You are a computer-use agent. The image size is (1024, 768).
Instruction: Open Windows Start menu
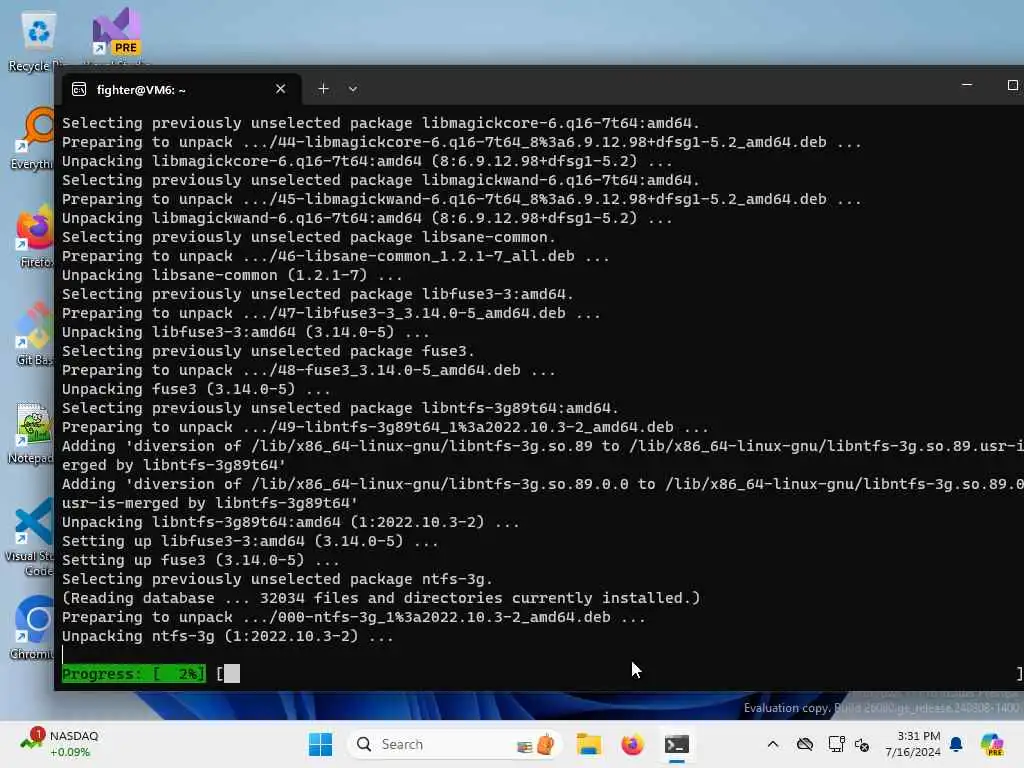(320, 744)
